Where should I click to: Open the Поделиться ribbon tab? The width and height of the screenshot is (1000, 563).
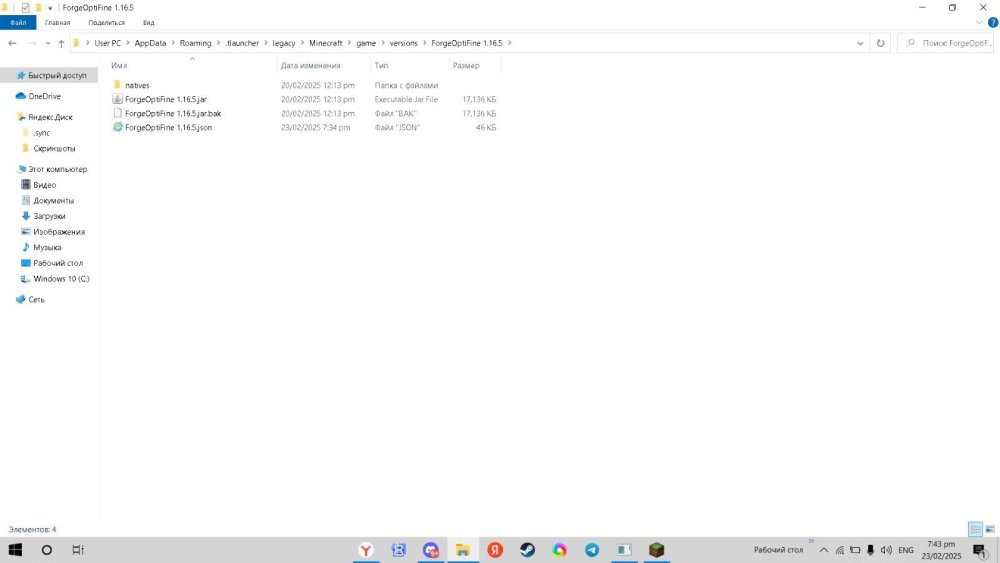coord(107,22)
